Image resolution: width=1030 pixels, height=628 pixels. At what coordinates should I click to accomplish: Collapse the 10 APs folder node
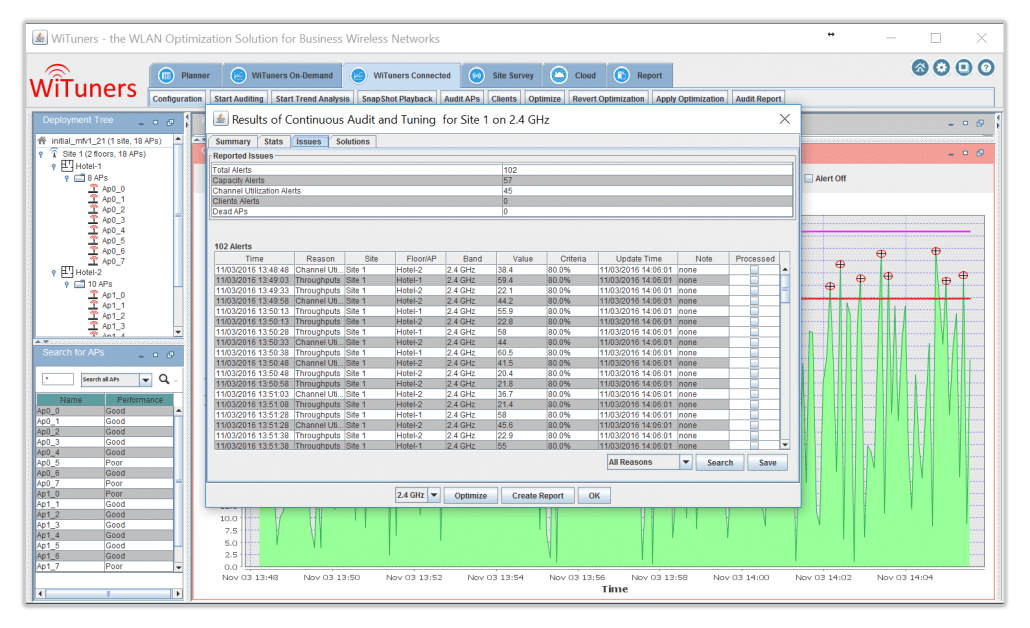point(66,284)
